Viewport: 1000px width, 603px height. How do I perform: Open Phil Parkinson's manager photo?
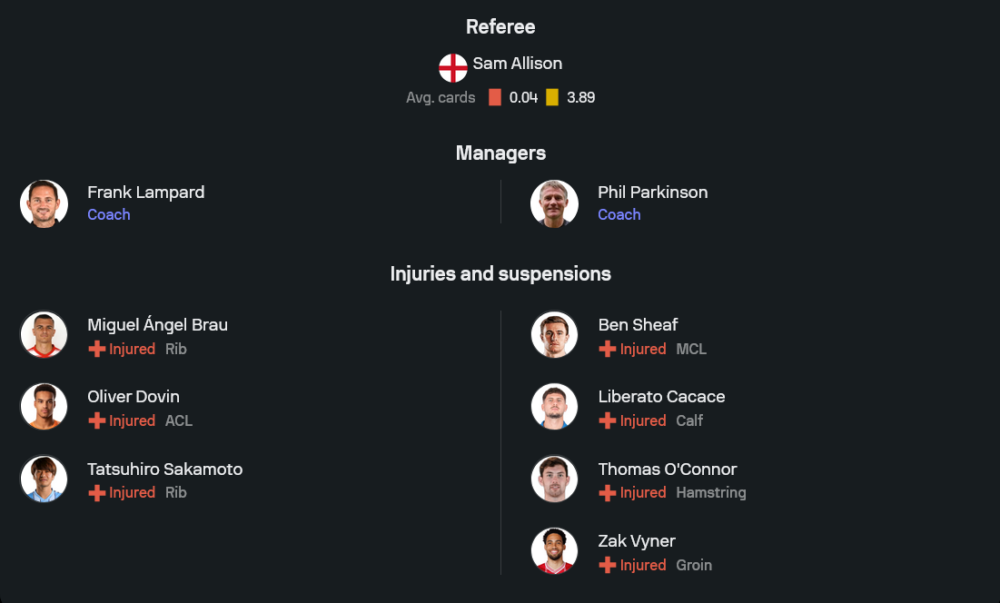(x=554, y=204)
